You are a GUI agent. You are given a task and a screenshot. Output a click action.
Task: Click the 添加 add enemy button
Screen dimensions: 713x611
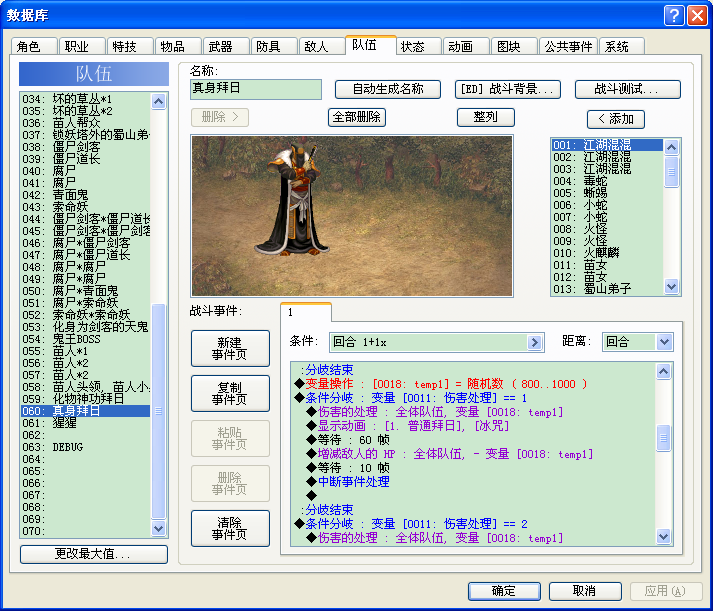click(x=616, y=119)
